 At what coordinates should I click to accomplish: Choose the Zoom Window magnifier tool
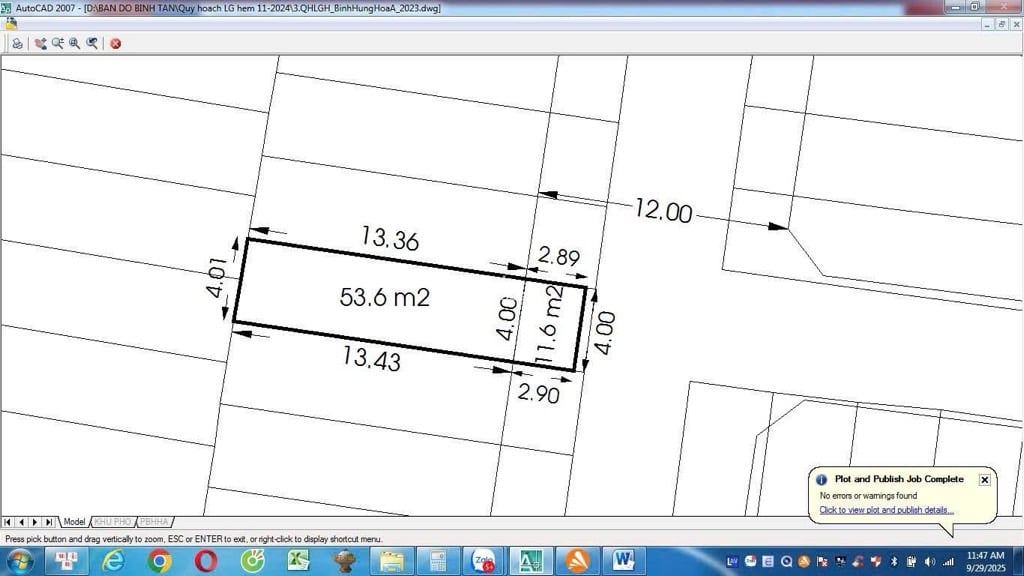74,43
